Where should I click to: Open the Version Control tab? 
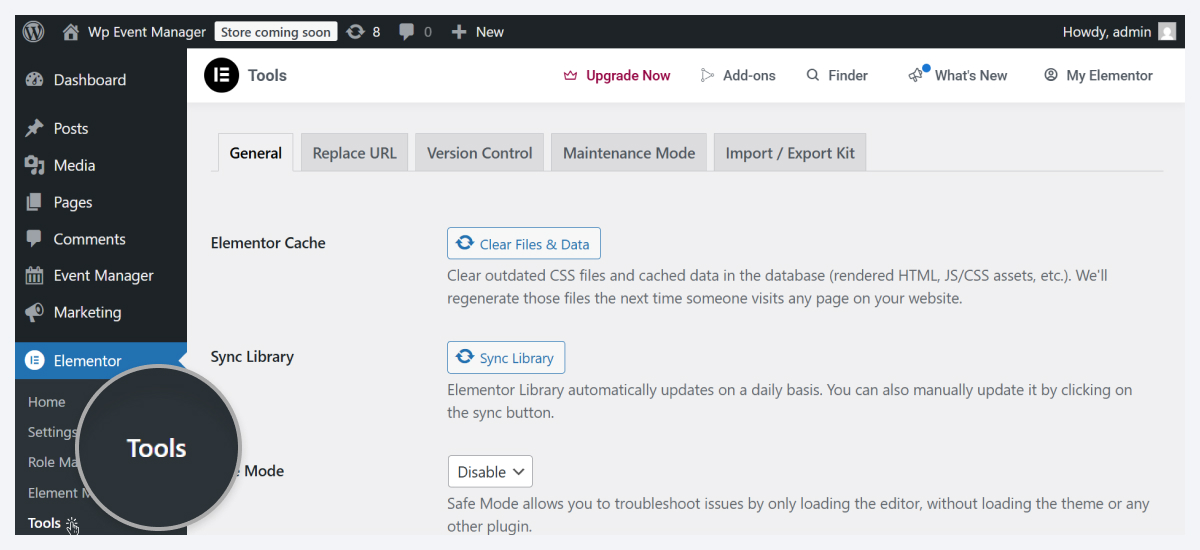(x=480, y=153)
